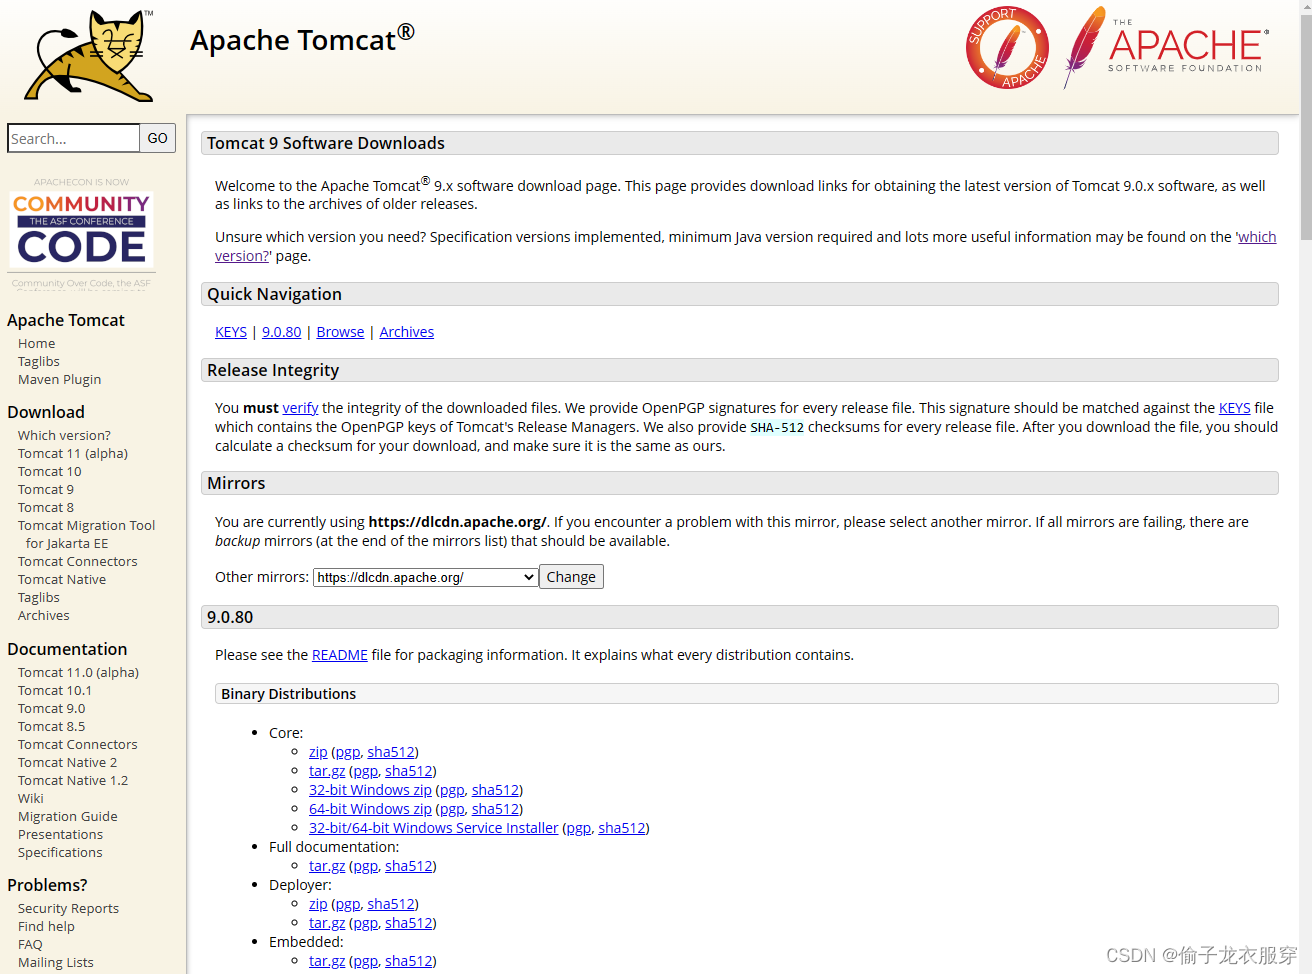Open Security Reports under Problems
1312x974 pixels.
point(67,908)
